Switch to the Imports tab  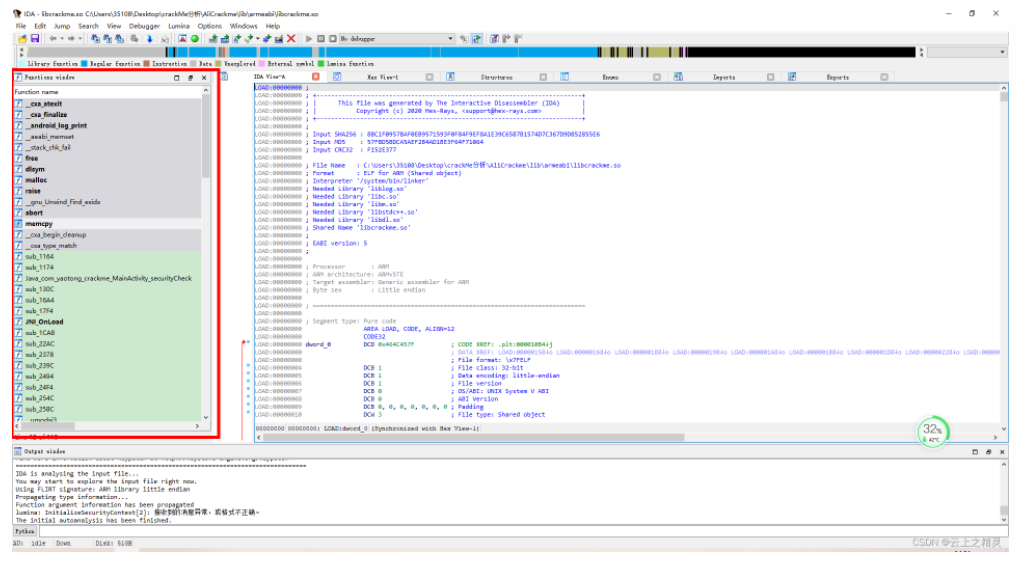724,77
